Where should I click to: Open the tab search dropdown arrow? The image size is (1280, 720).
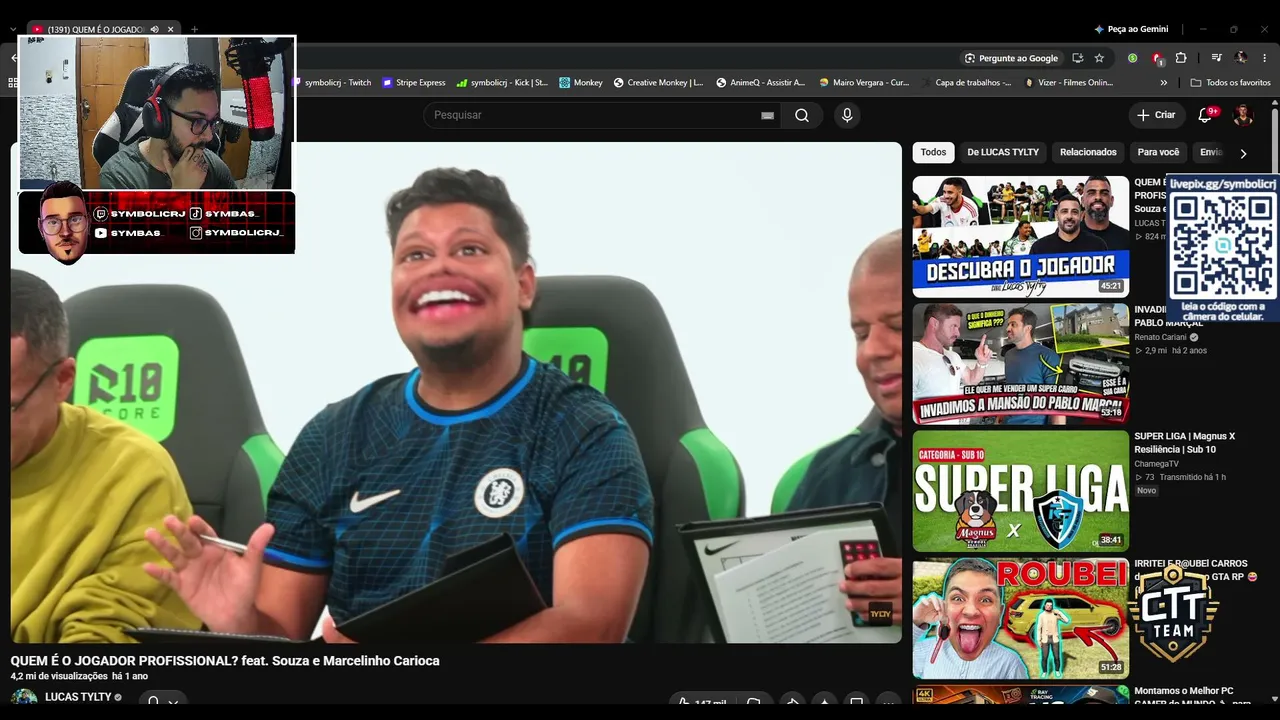13,29
